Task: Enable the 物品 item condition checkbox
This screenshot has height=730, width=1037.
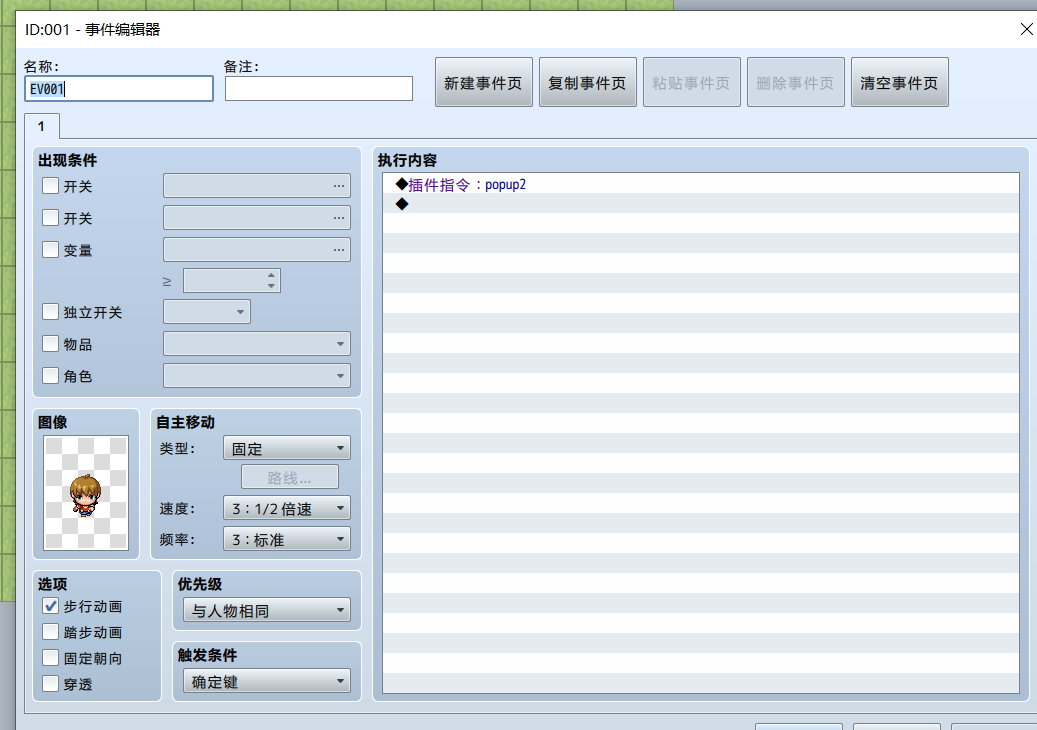Action: click(50, 343)
